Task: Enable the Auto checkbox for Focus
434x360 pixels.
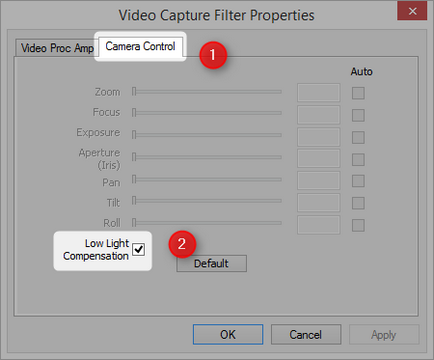Action: (358, 115)
